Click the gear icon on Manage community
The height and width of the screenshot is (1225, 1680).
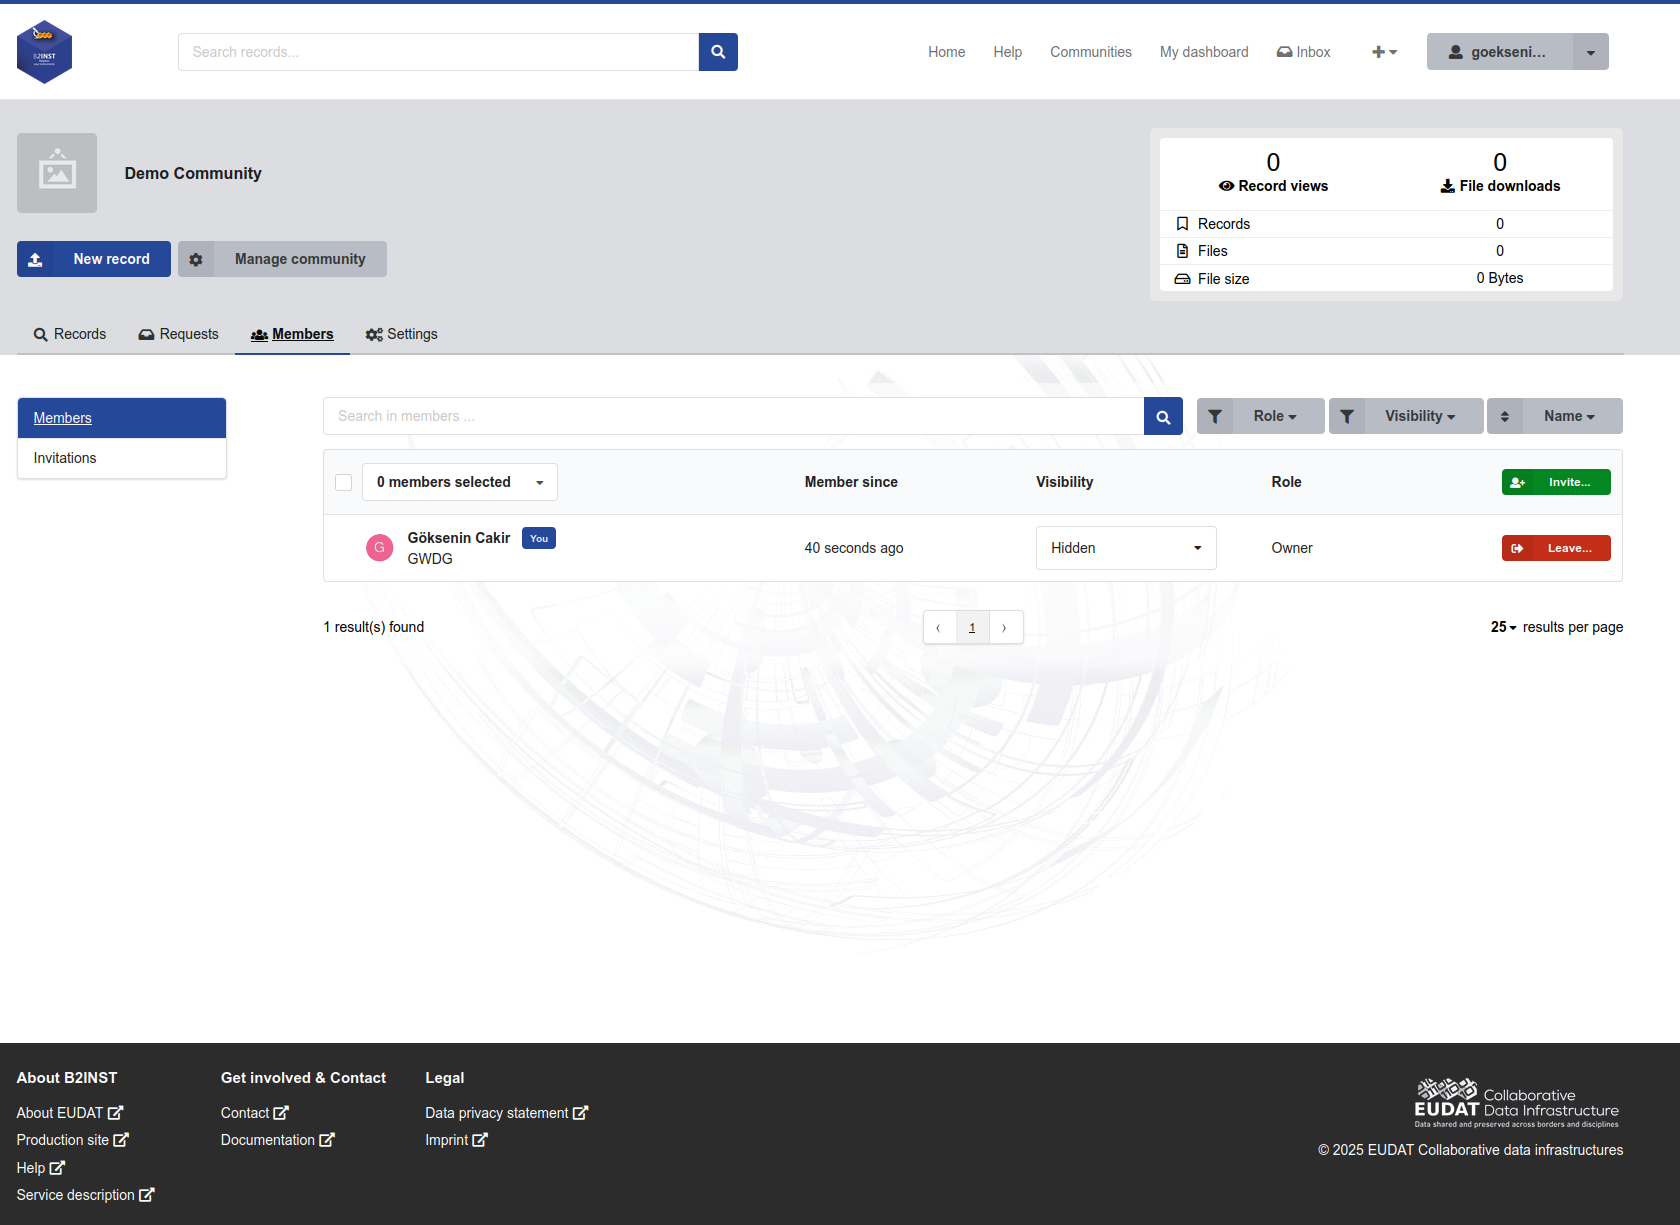tap(196, 259)
